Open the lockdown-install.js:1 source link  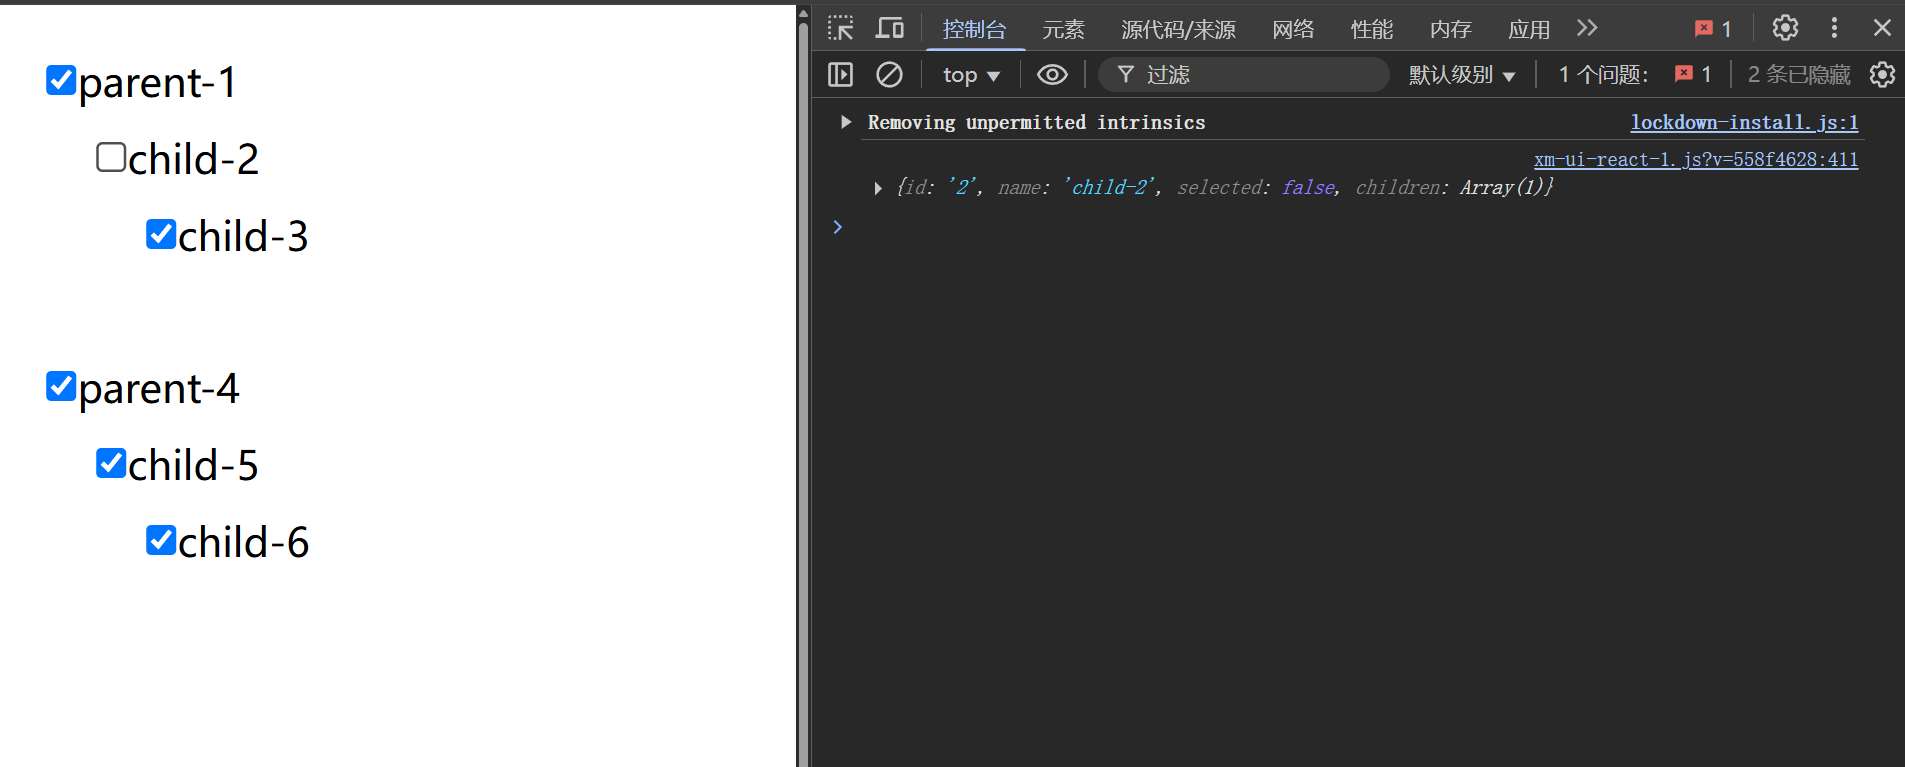pyautogui.click(x=1744, y=122)
